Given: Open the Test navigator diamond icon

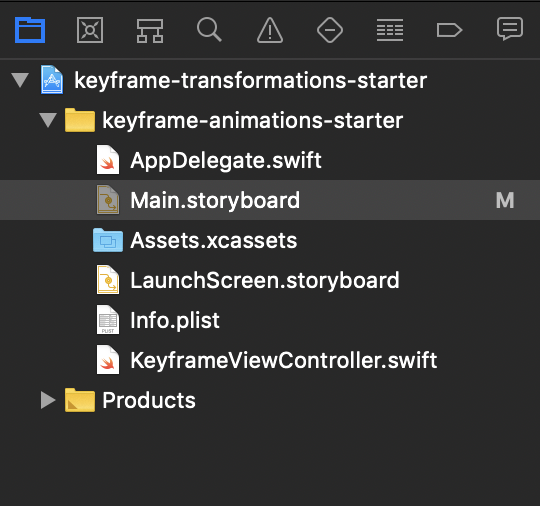Looking at the screenshot, I should 330,30.
